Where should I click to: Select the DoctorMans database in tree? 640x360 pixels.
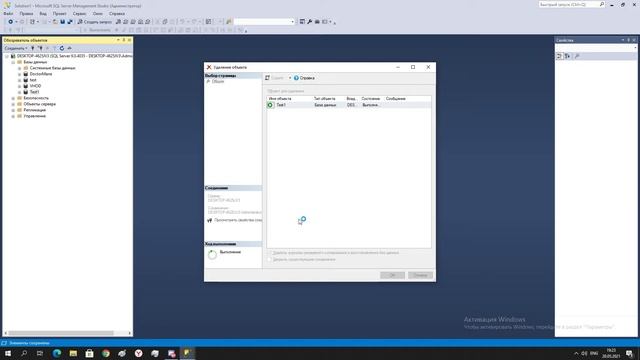click(x=41, y=74)
